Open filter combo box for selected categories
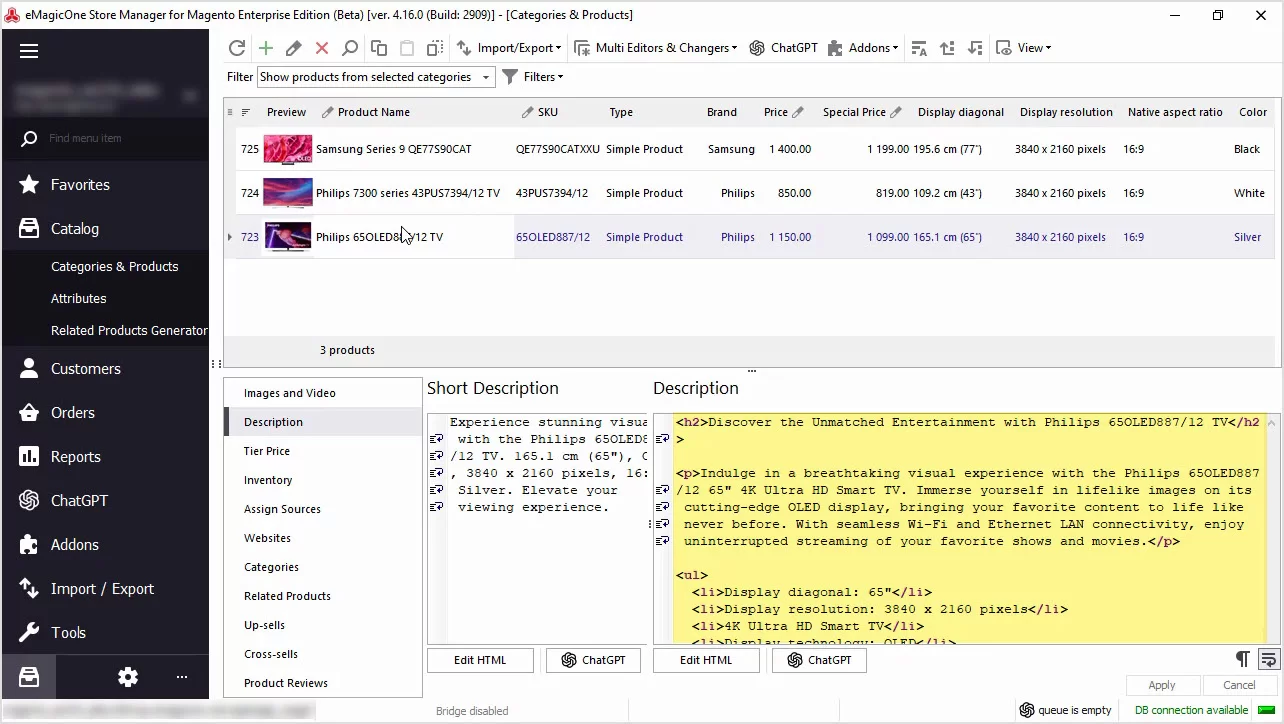This screenshot has width=1284, height=724. click(x=376, y=77)
